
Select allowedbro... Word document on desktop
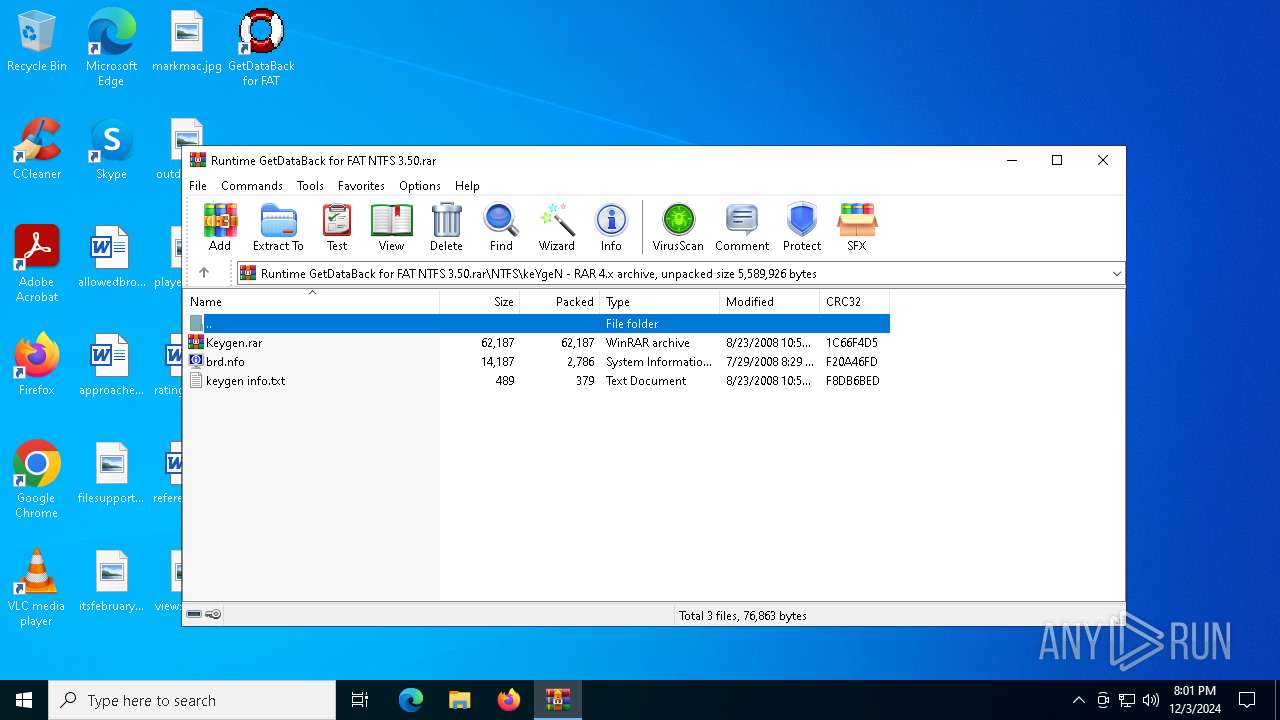click(x=111, y=258)
